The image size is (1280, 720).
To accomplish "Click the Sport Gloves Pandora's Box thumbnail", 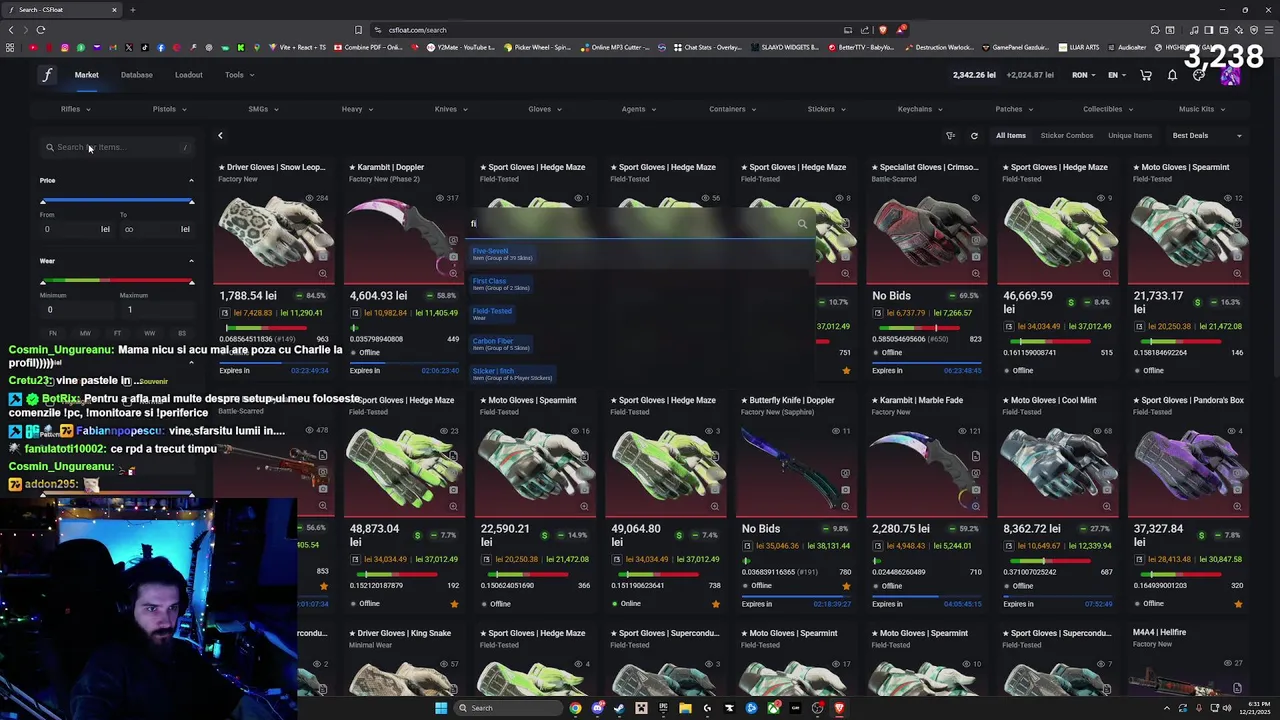I will tap(1188, 466).
